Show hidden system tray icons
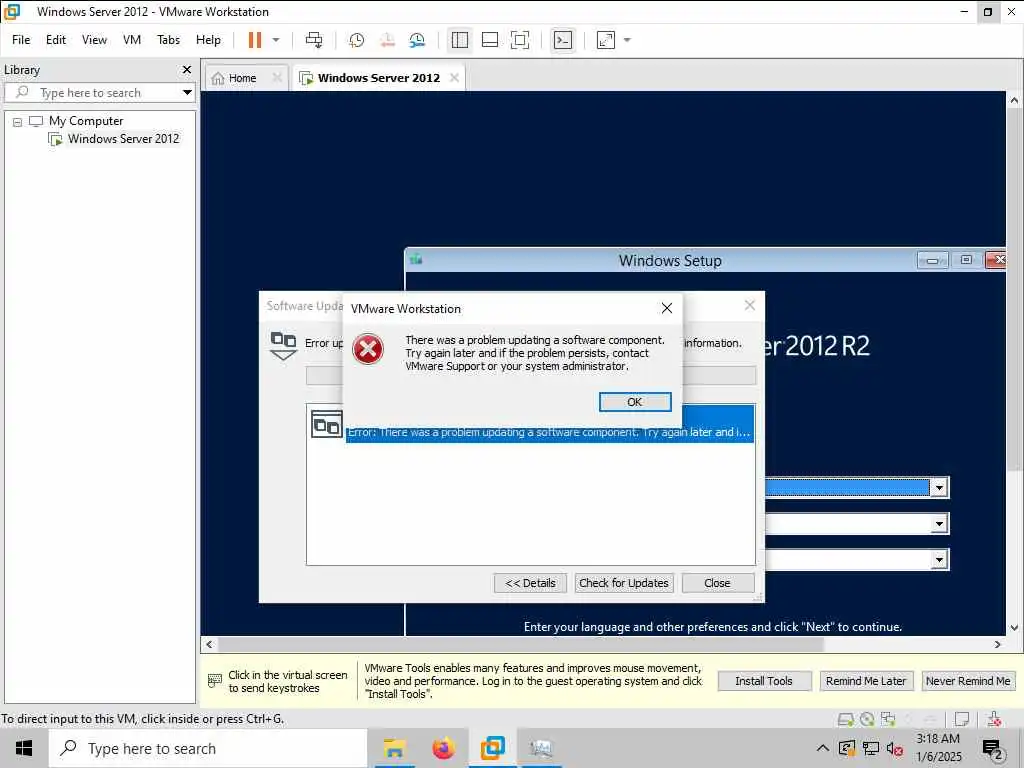This screenshot has height=768, width=1024. (x=823, y=748)
